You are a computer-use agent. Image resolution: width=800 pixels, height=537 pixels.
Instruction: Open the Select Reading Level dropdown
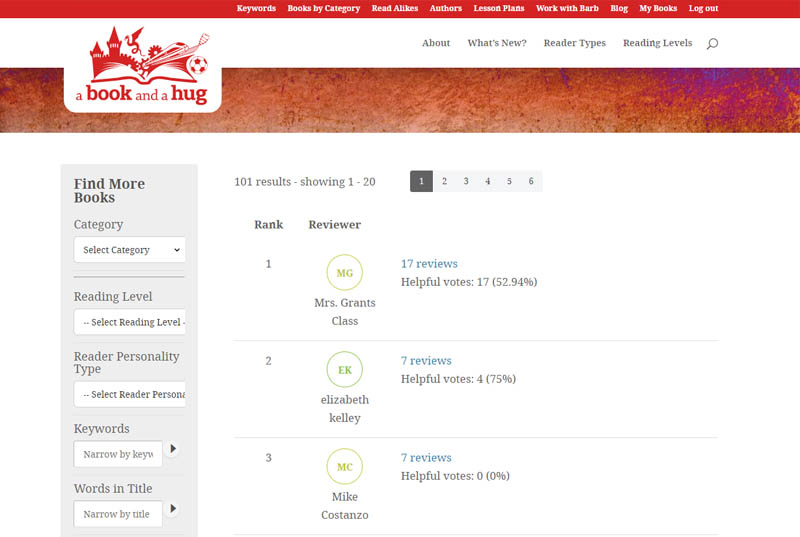click(129, 322)
